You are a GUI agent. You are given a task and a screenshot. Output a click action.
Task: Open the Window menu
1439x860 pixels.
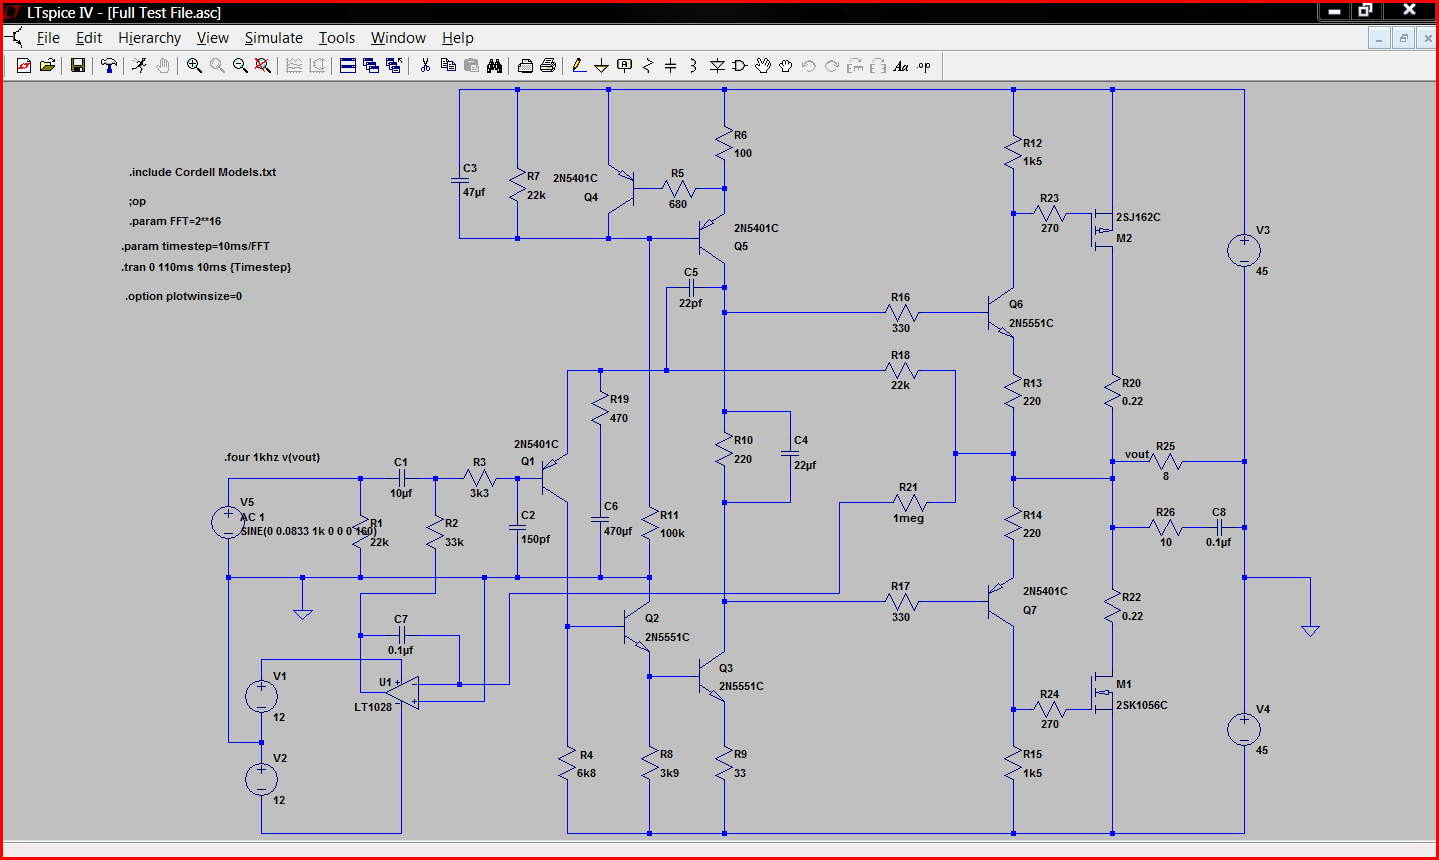point(398,38)
